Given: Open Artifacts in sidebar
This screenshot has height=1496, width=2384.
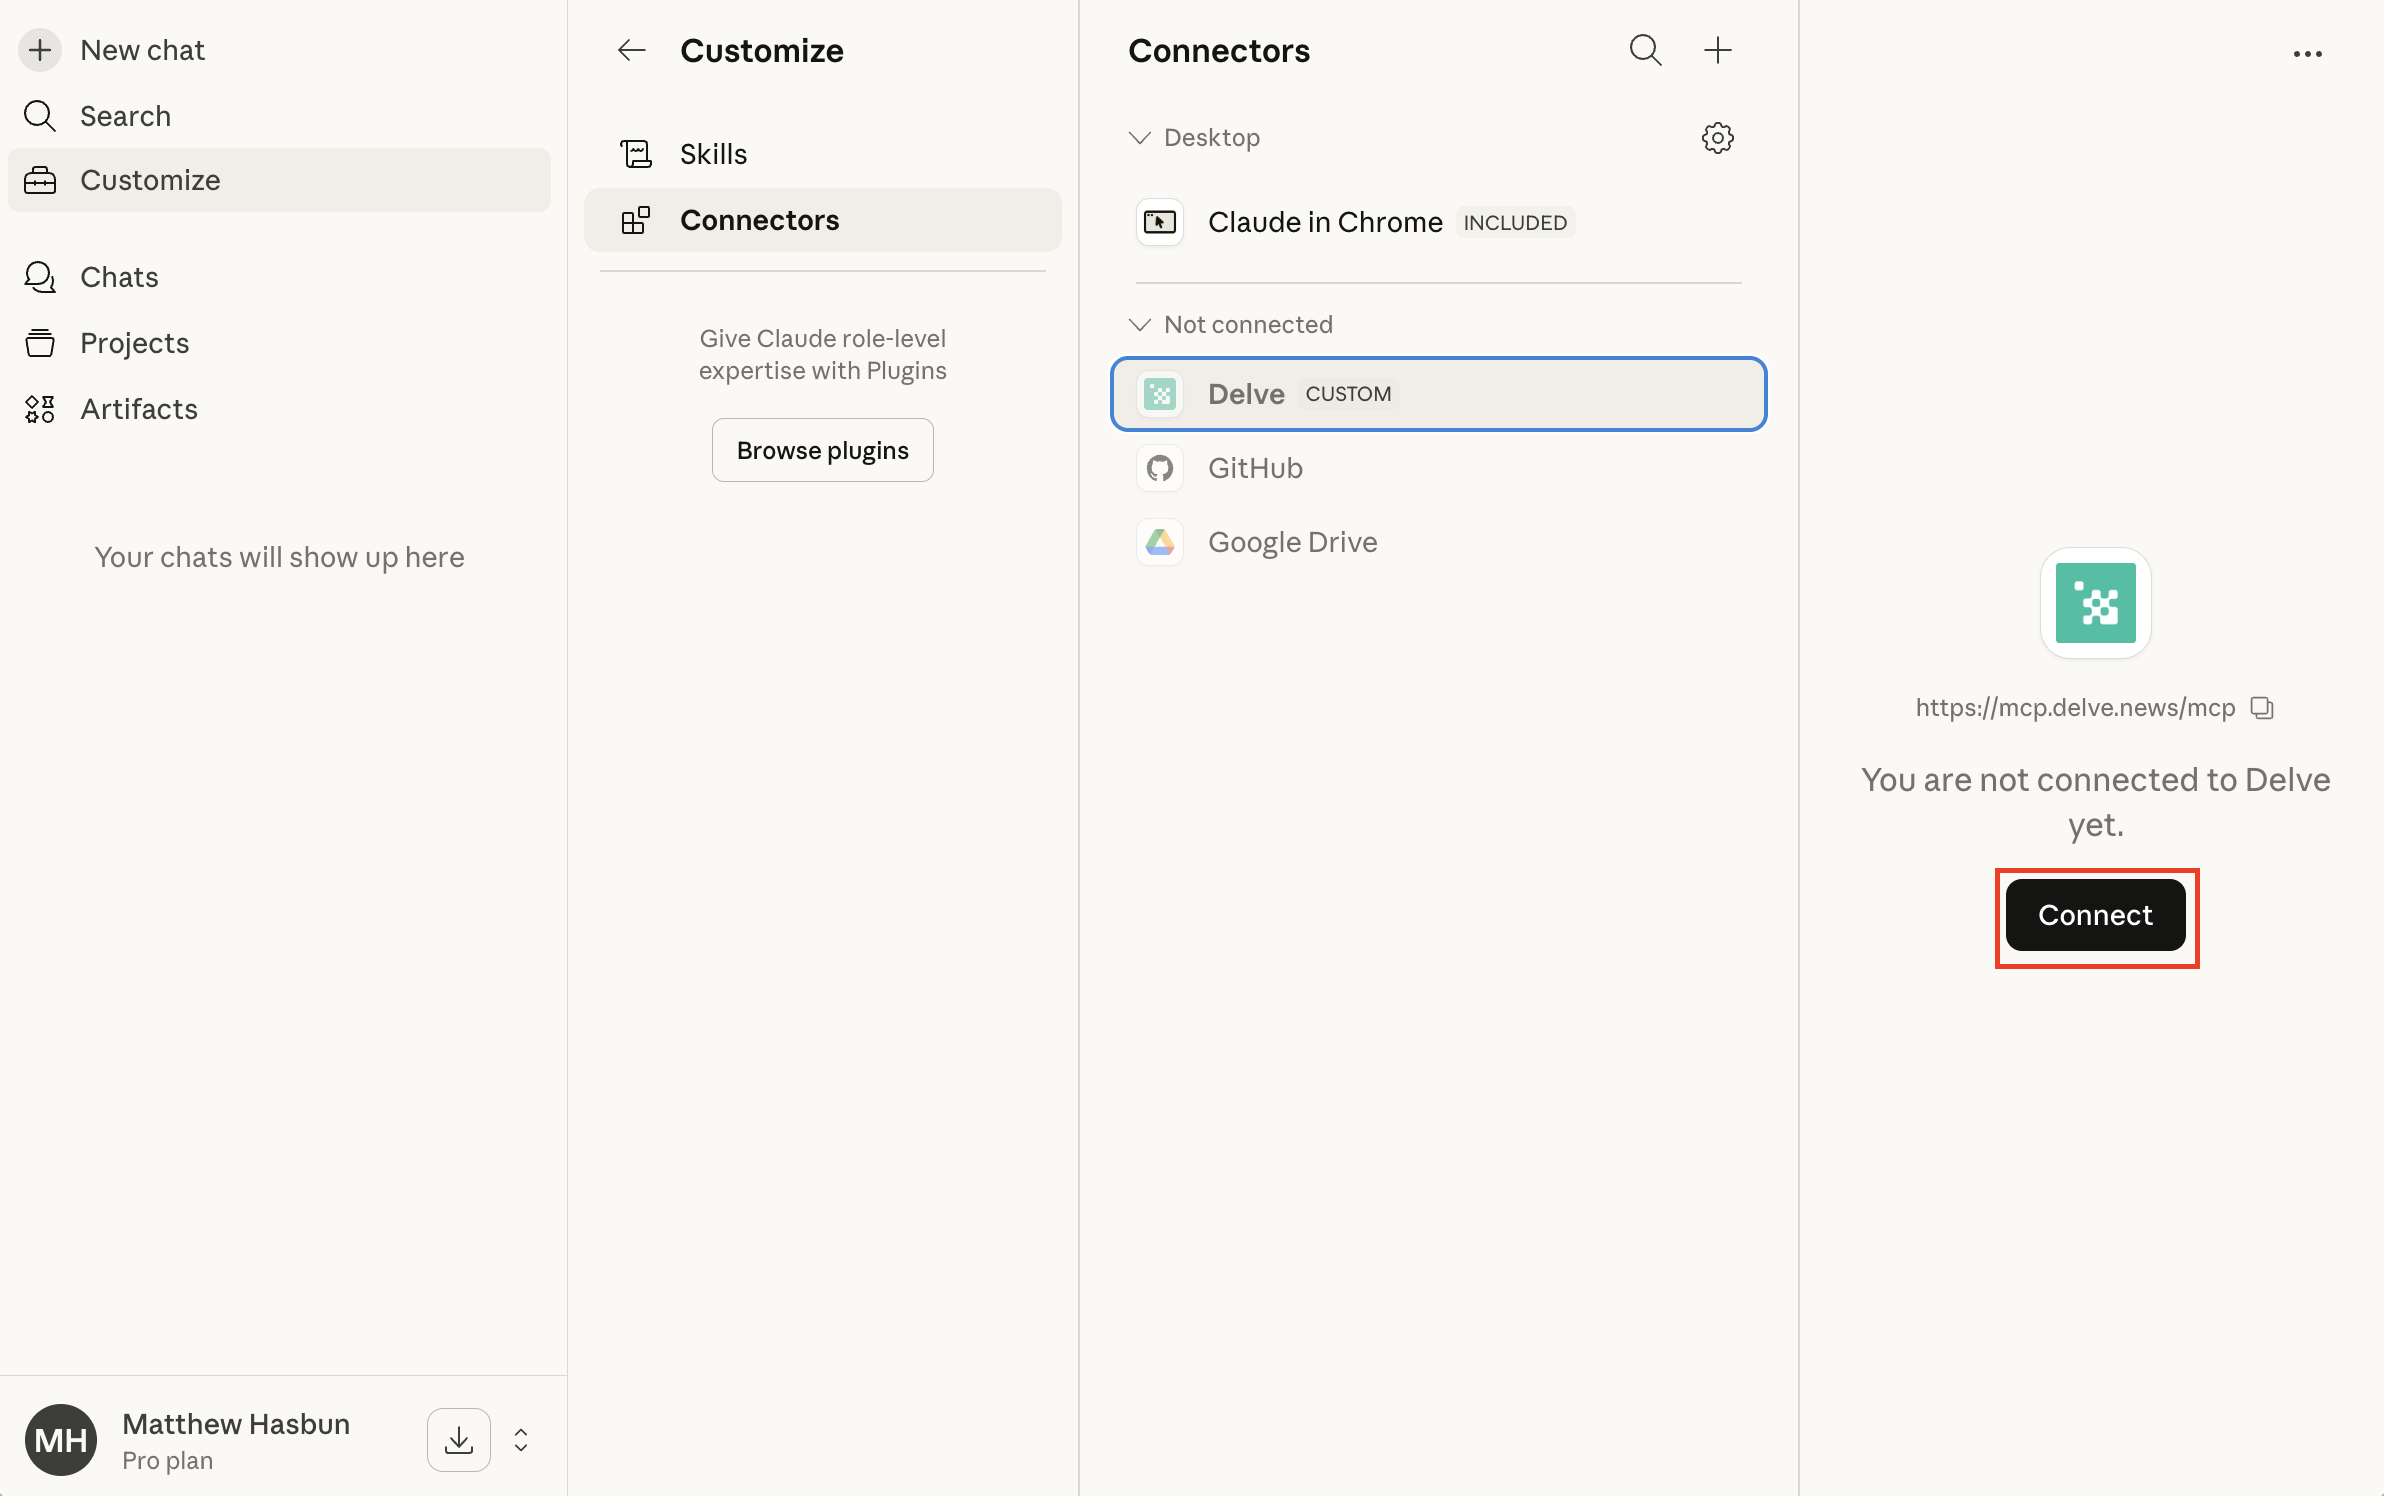Looking at the screenshot, I should pos(139,409).
